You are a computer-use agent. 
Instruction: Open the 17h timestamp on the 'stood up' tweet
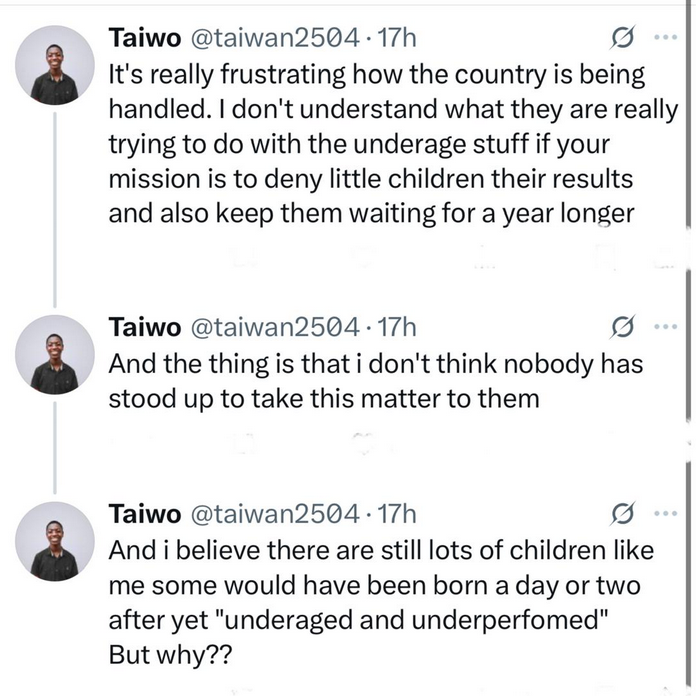tap(395, 327)
